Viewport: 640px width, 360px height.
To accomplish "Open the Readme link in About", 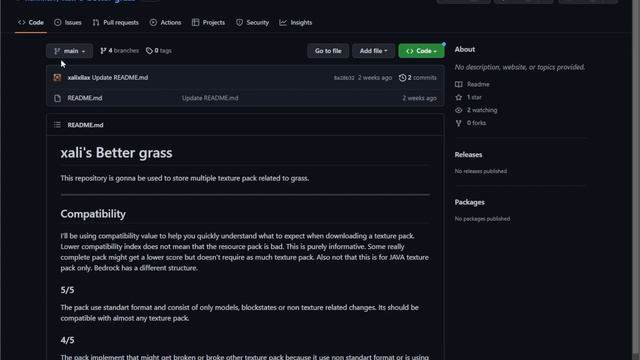I will point(478,84).
